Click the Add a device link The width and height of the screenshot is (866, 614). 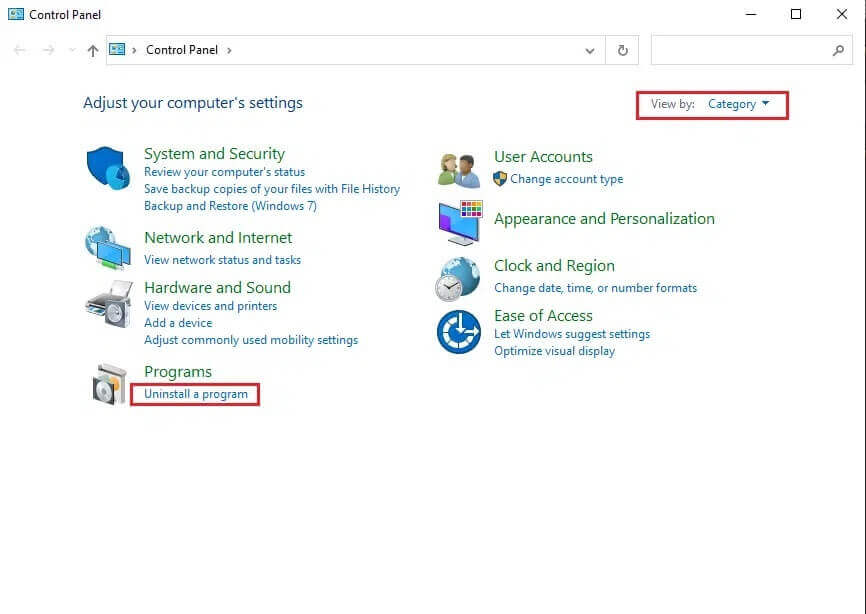click(178, 323)
